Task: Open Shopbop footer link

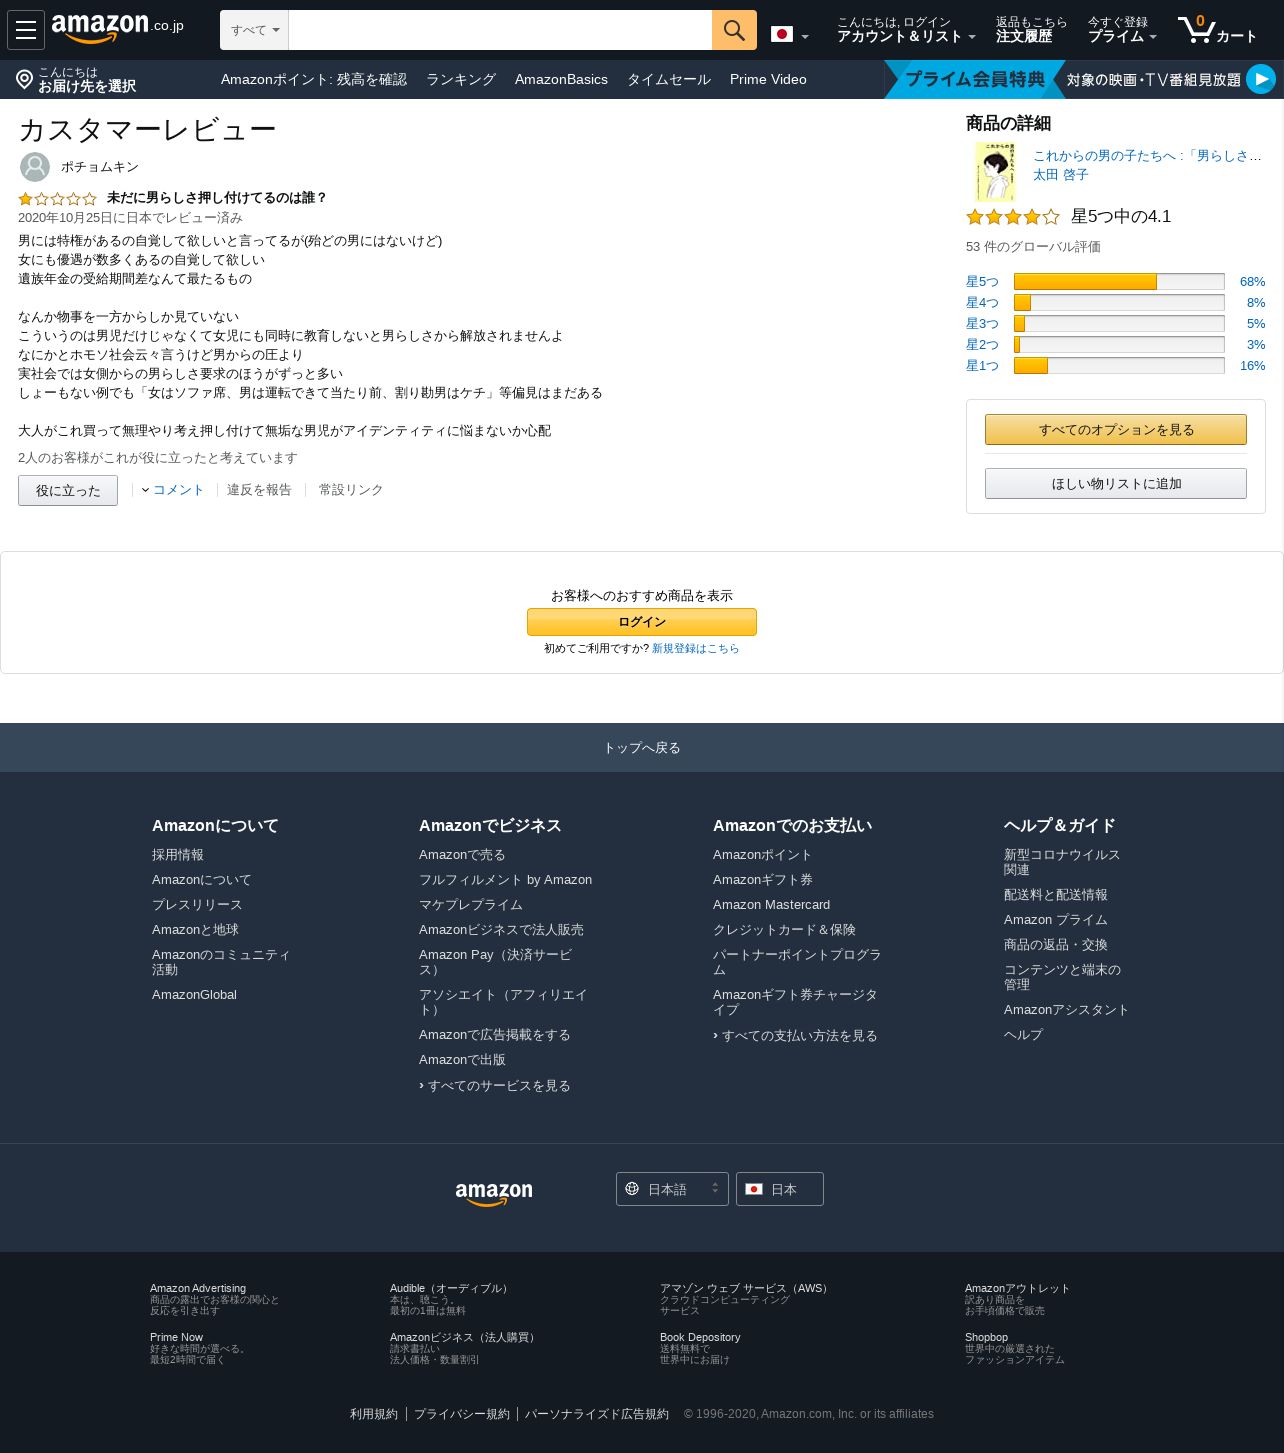Action: [x=986, y=1338]
